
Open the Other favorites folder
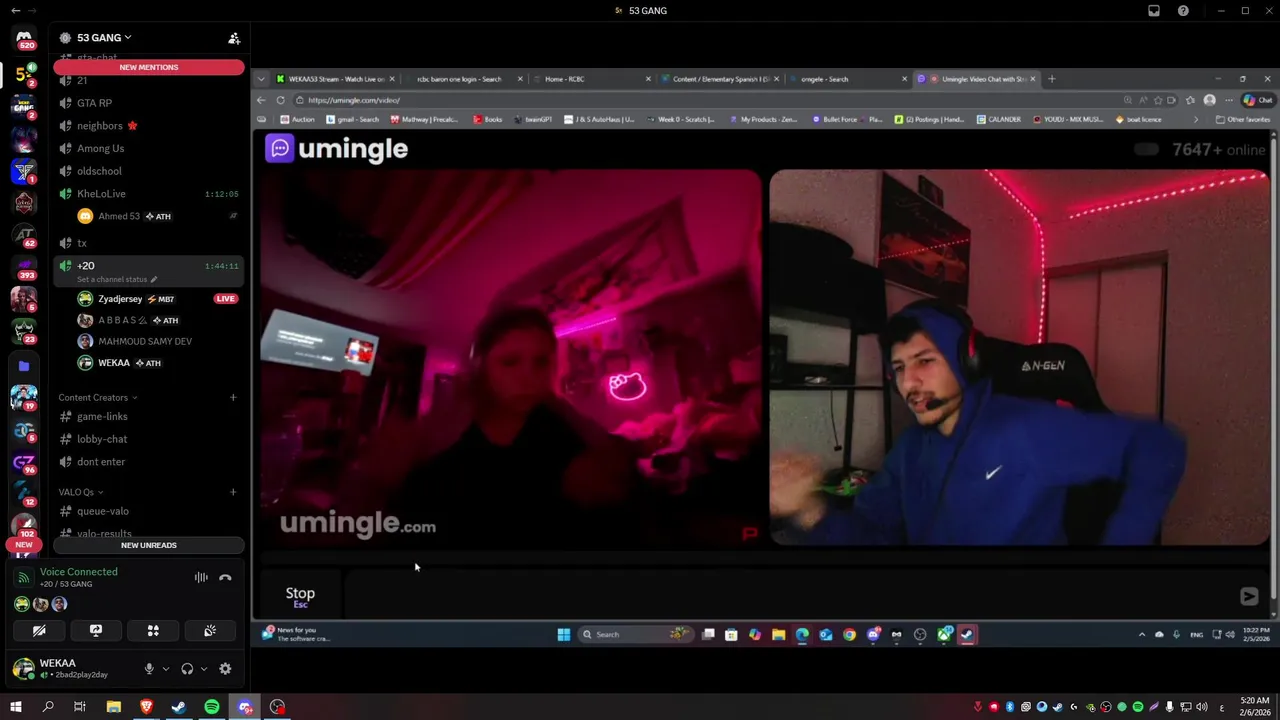coord(1242,119)
